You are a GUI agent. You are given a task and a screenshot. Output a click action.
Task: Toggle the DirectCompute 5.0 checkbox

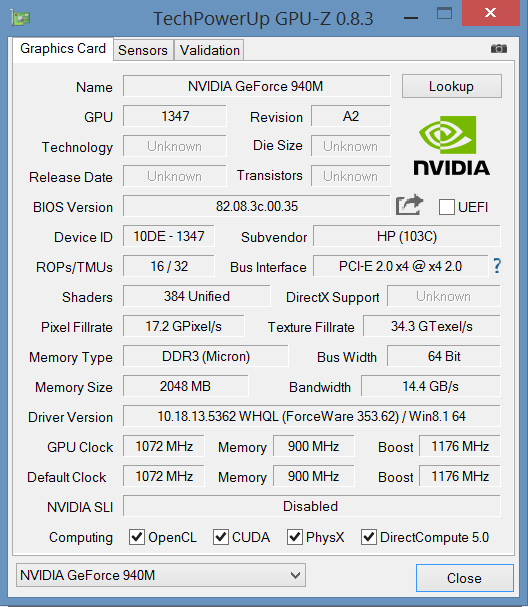[x=369, y=537]
